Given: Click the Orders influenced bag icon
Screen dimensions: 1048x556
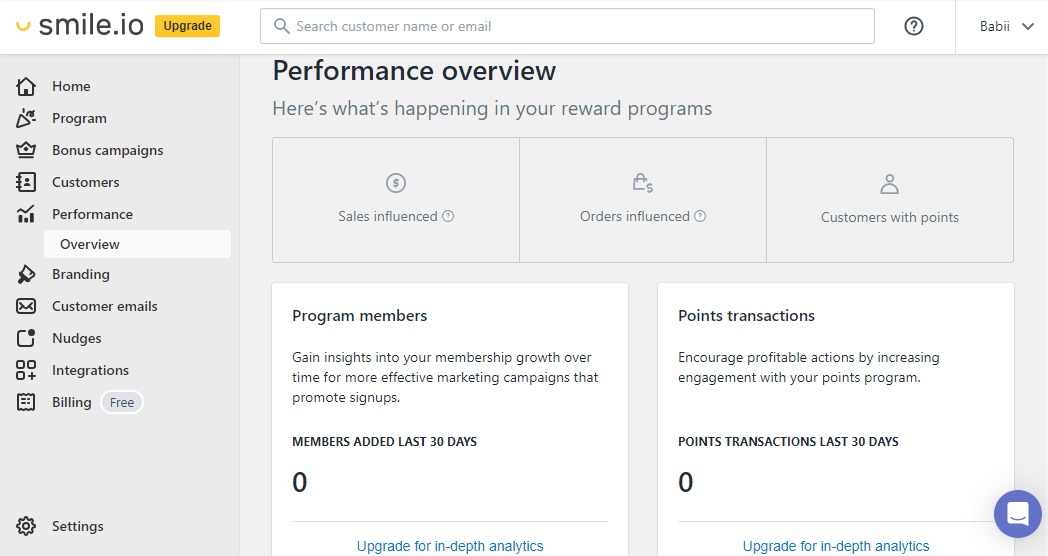Looking at the screenshot, I should pos(643,182).
